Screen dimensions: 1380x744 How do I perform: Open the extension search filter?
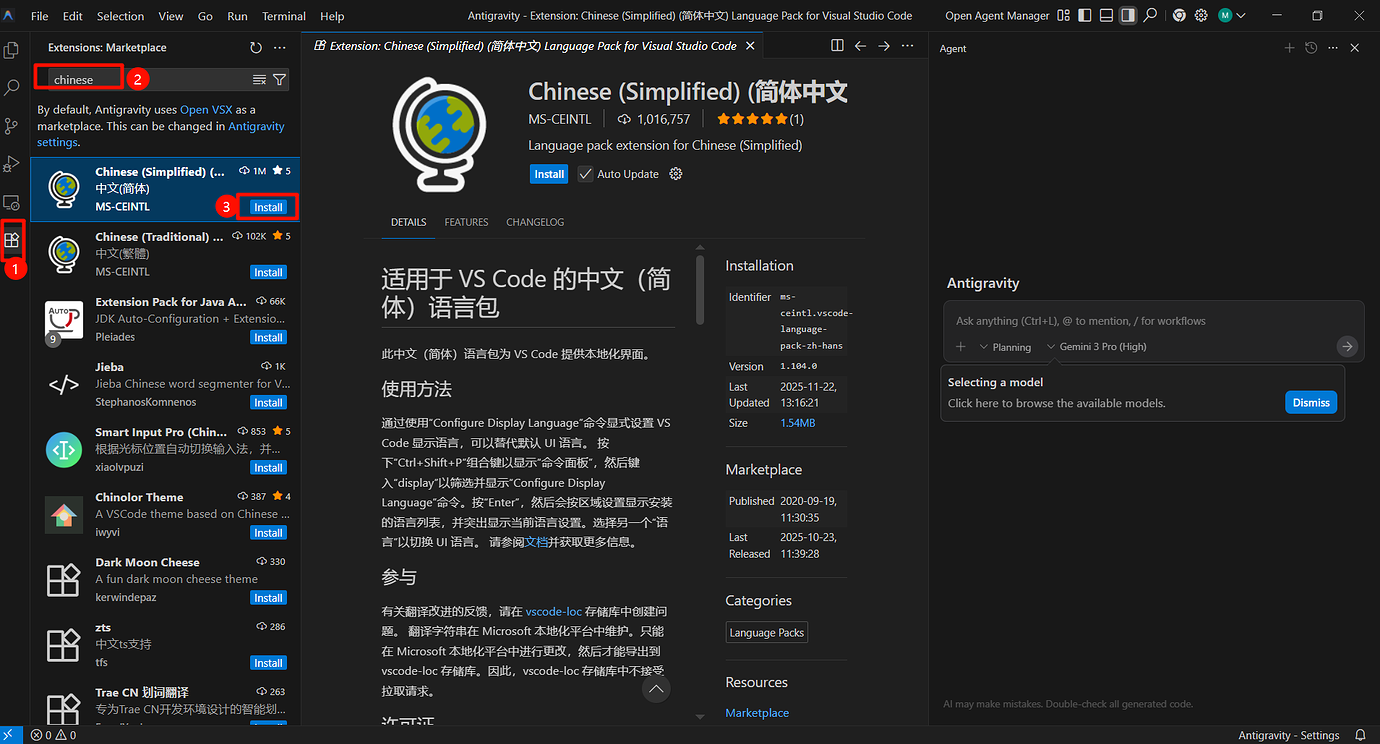coord(280,80)
